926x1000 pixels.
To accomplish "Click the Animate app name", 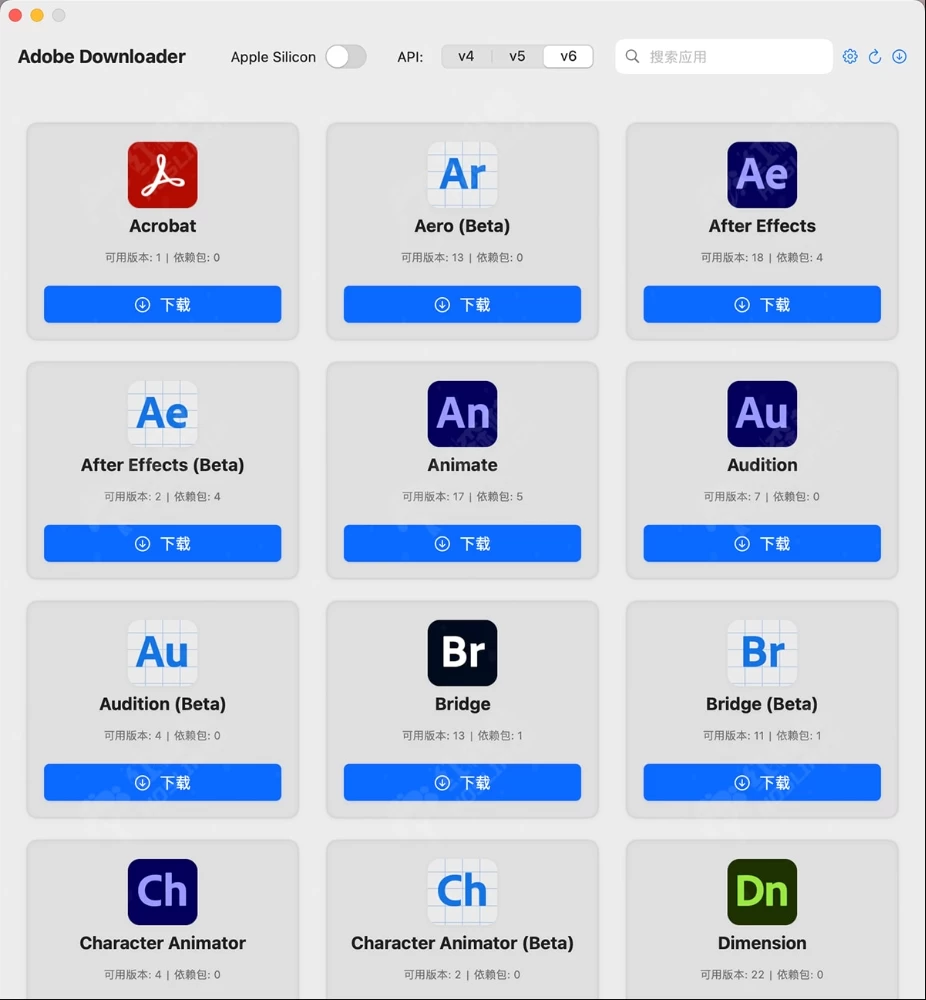I will [462, 465].
